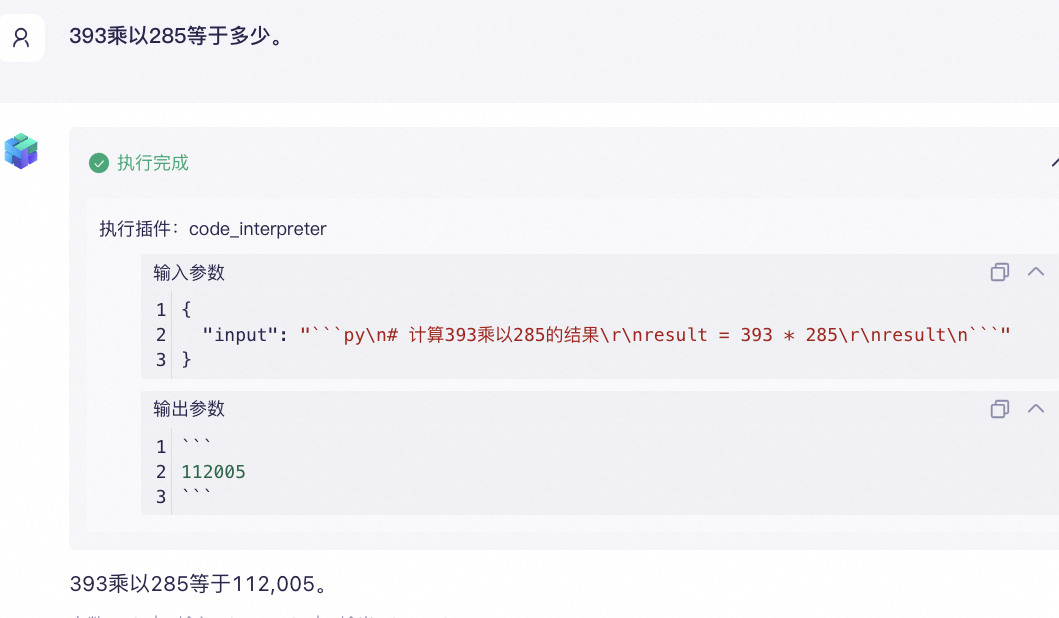The height and width of the screenshot is (618, 1059).
Task: Click the output value 112005
Action: pos(214,472)
